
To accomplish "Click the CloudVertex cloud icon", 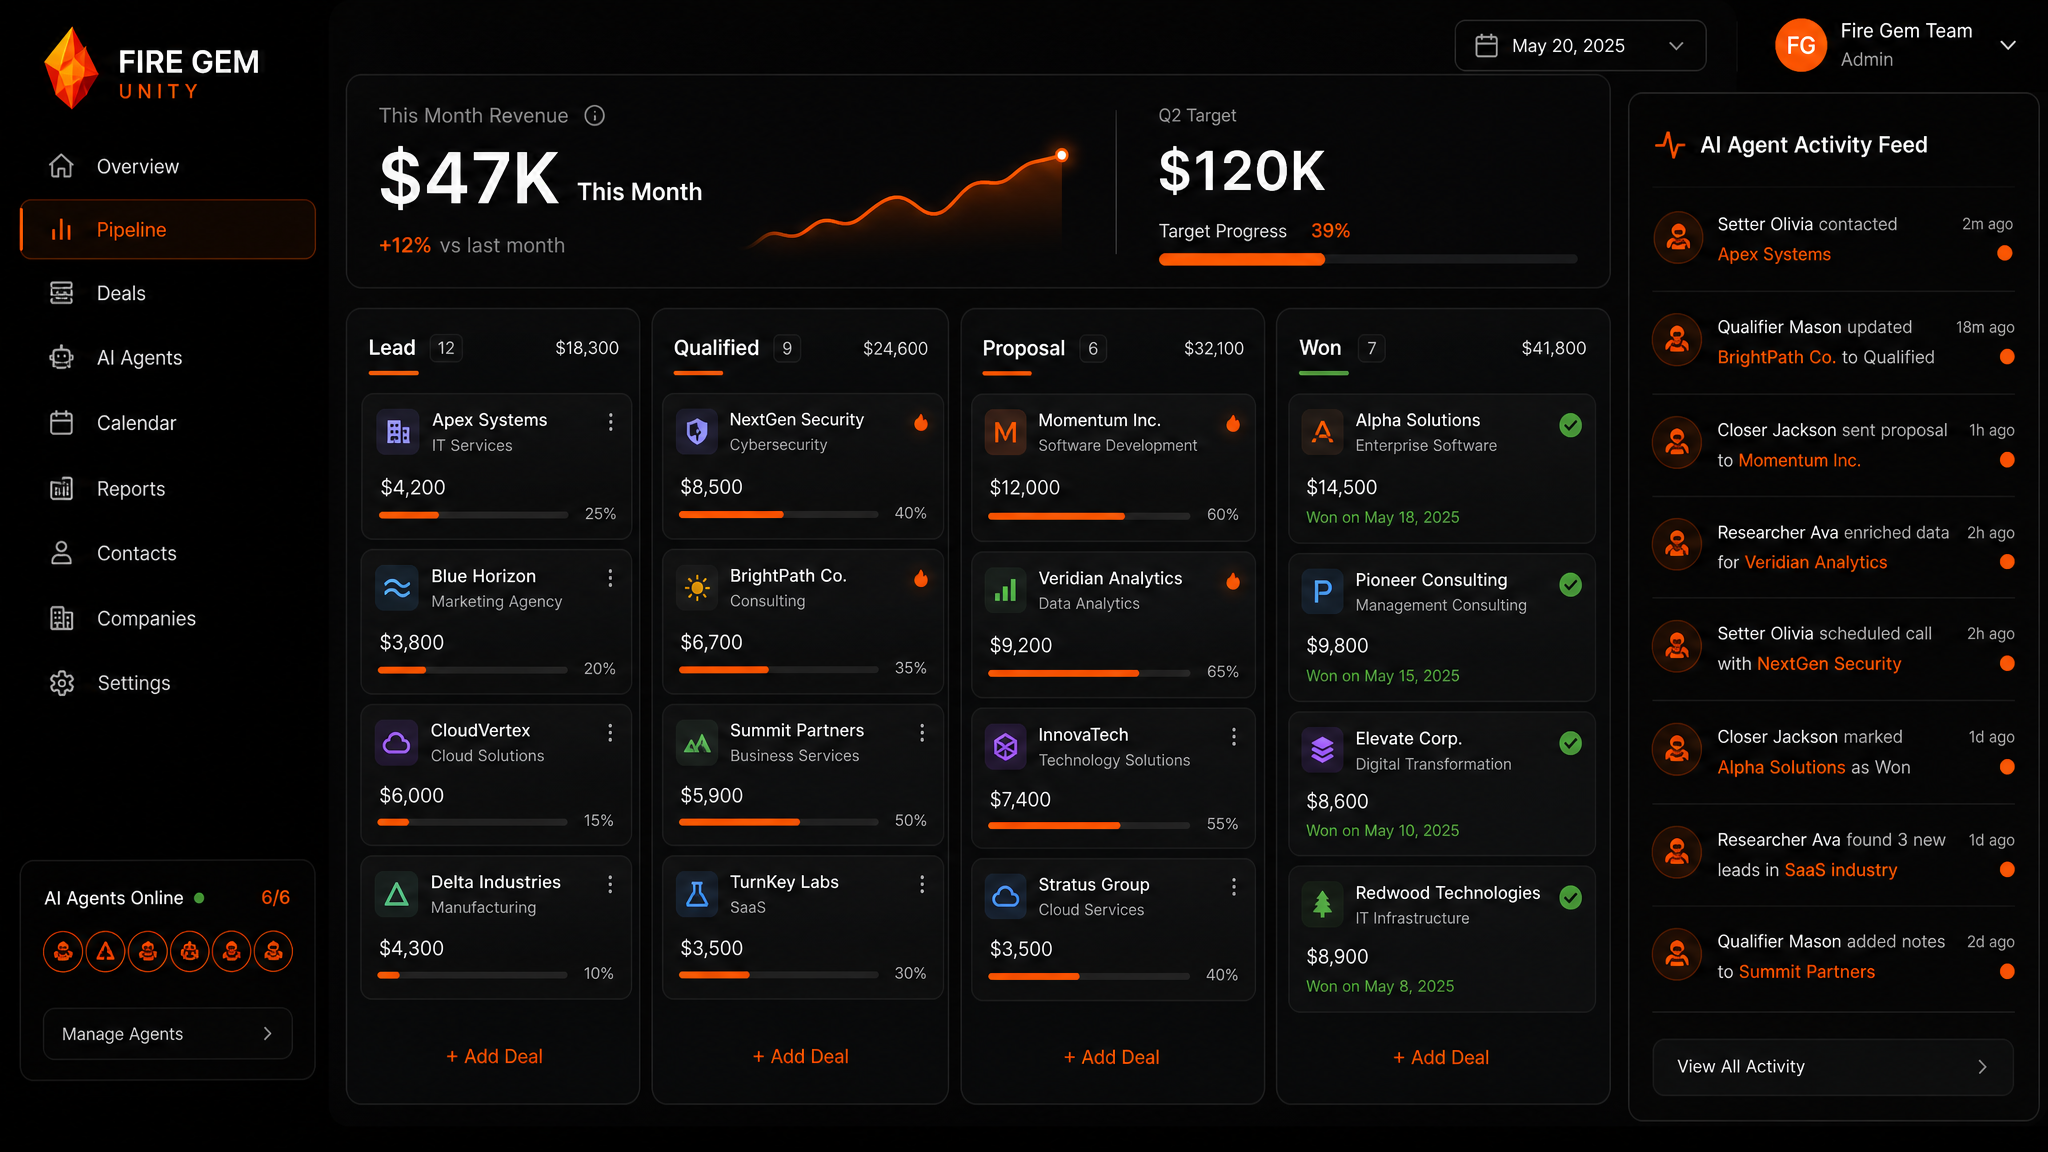I will pos(396,743).
